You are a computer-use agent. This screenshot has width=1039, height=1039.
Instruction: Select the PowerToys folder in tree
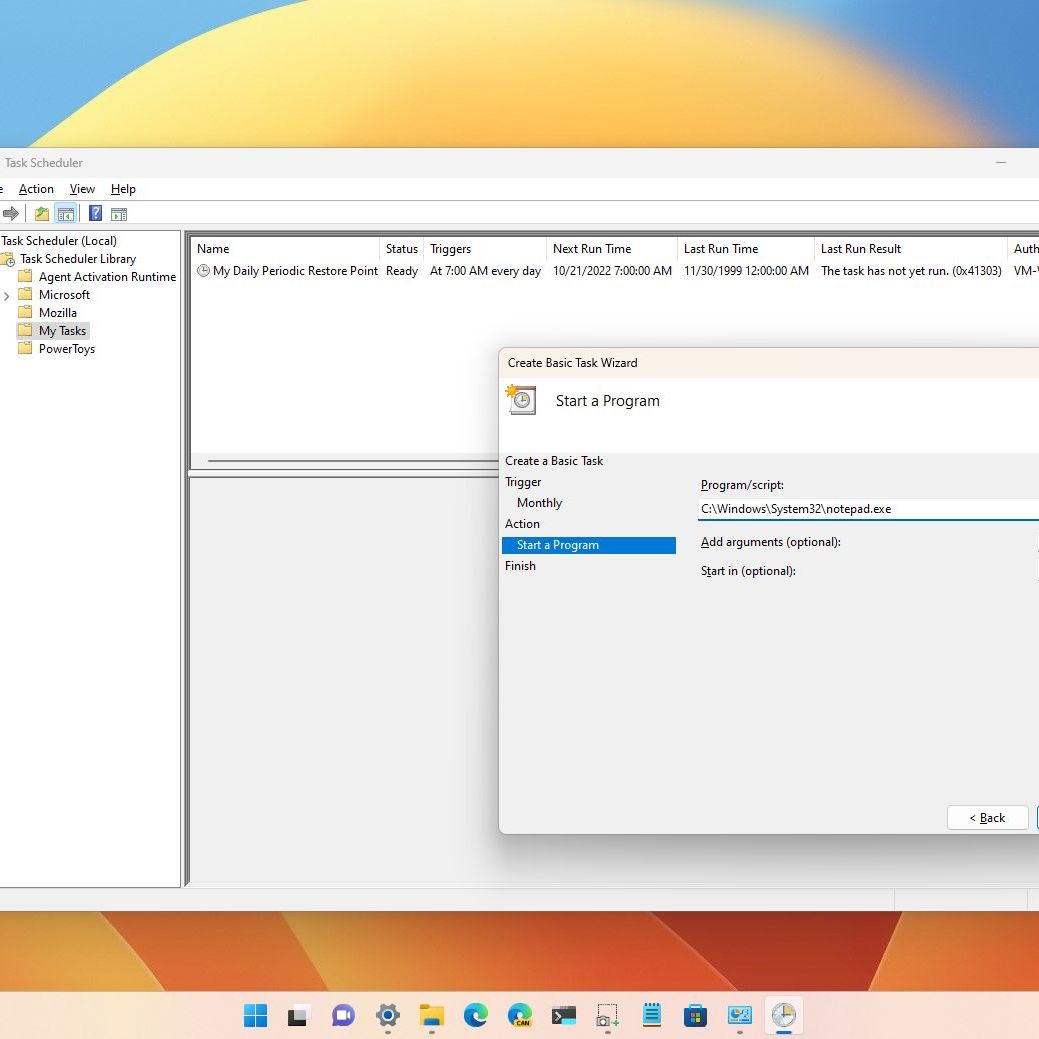click(x=66, y=349)
